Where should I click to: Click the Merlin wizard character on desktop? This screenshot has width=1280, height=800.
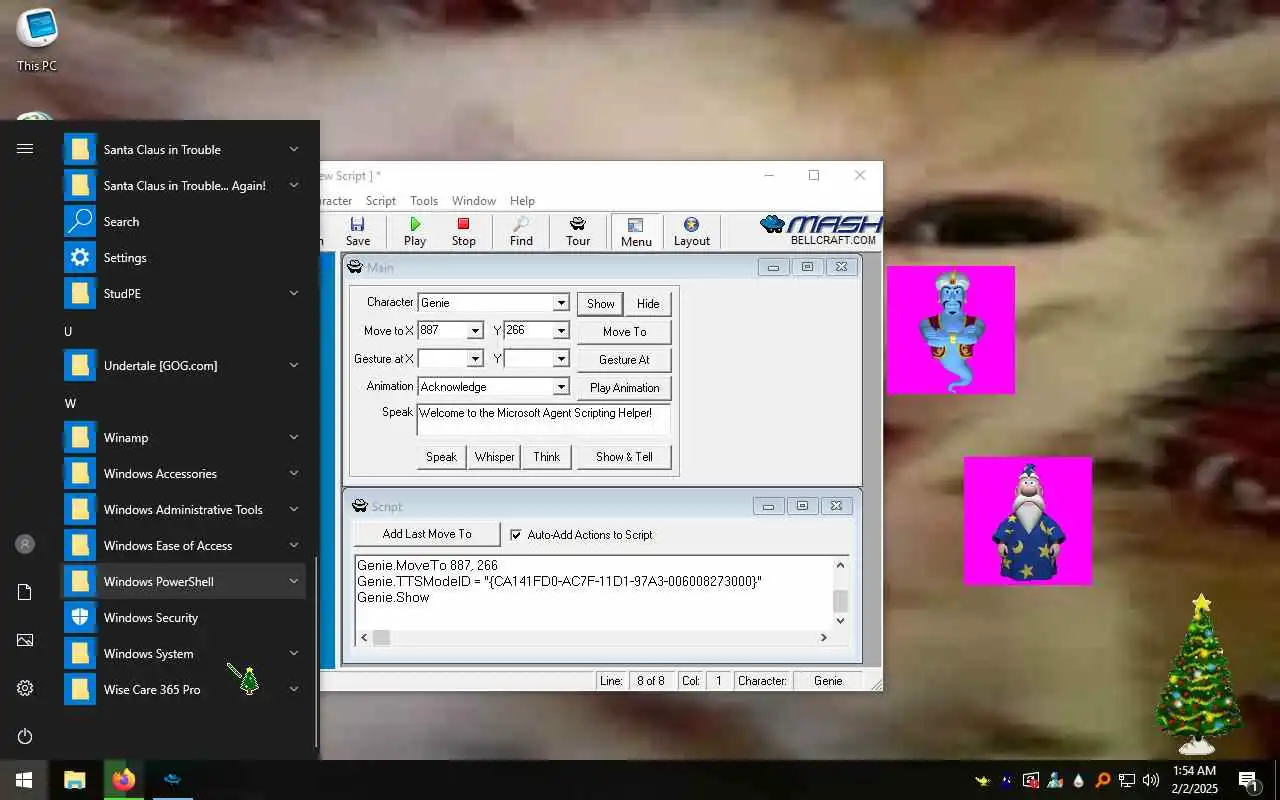(x=1028, y=521)
